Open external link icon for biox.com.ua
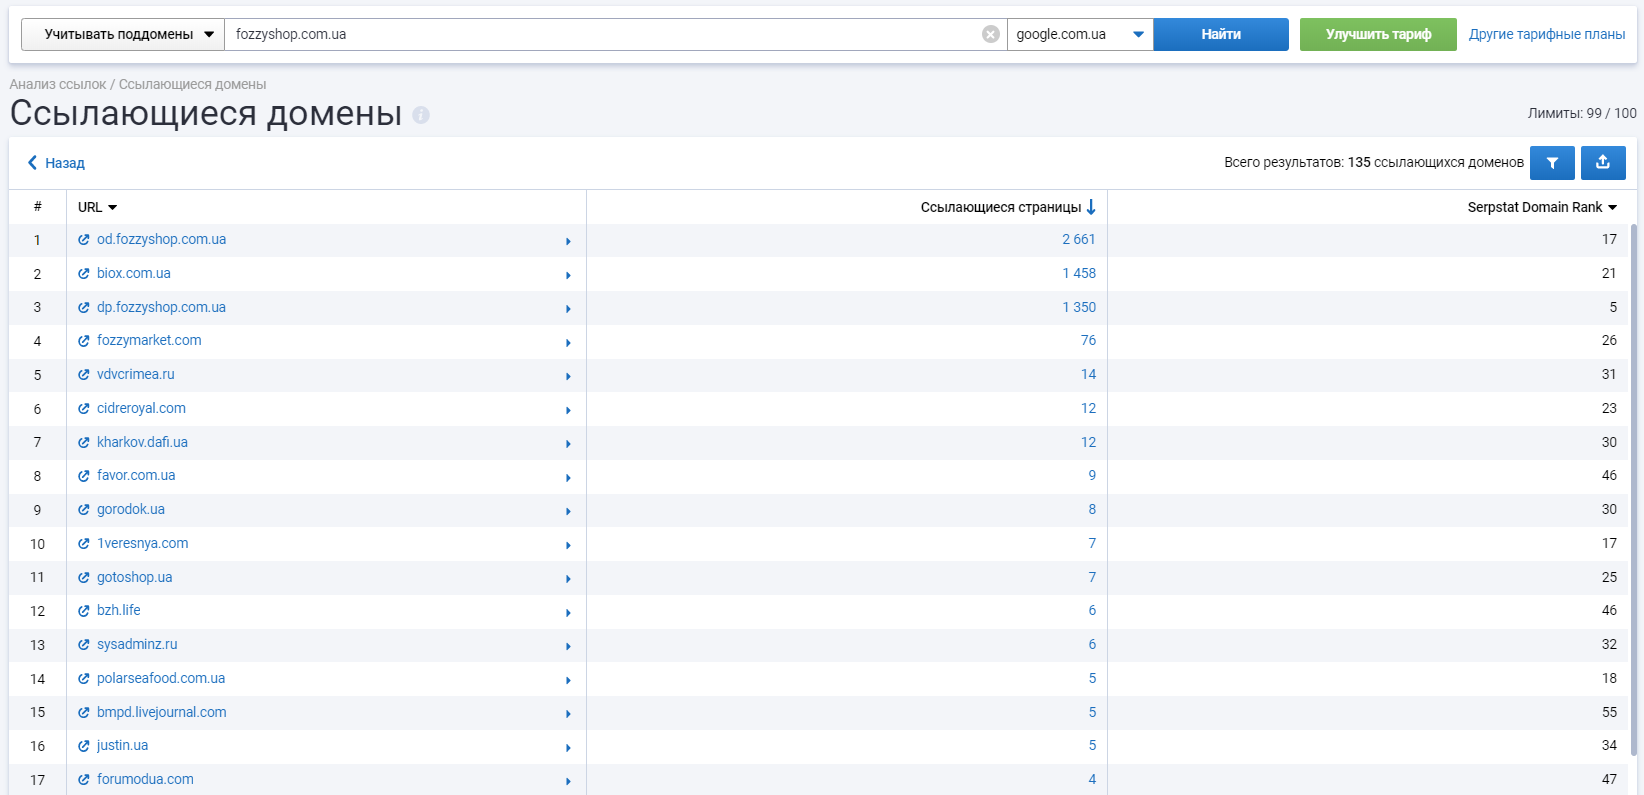 click(x=84, y=274)
